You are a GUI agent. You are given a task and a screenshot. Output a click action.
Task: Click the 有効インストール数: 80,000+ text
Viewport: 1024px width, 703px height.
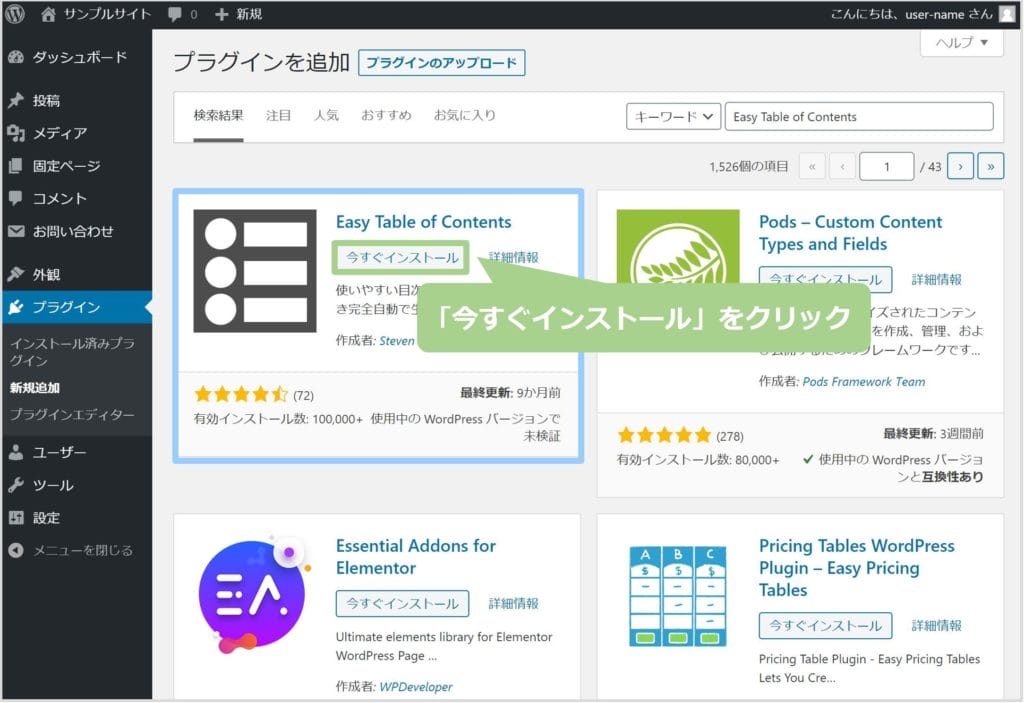click(698, 460)
